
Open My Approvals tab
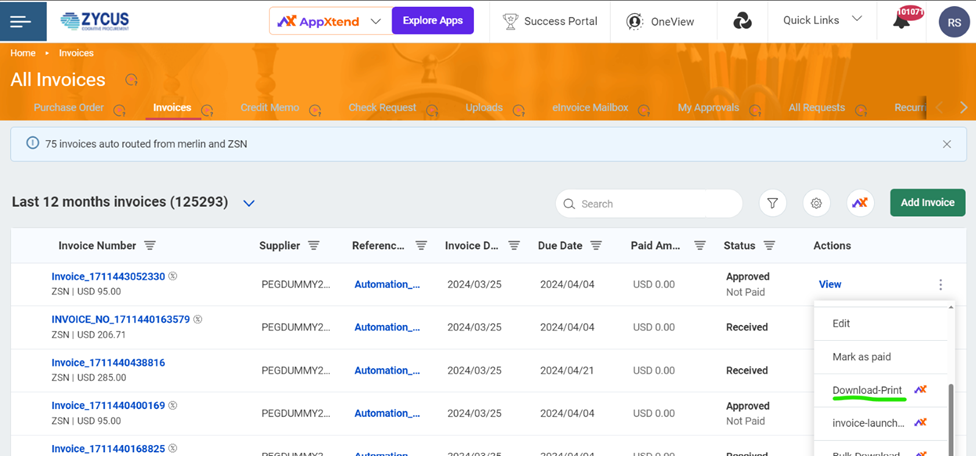(708, 108)
